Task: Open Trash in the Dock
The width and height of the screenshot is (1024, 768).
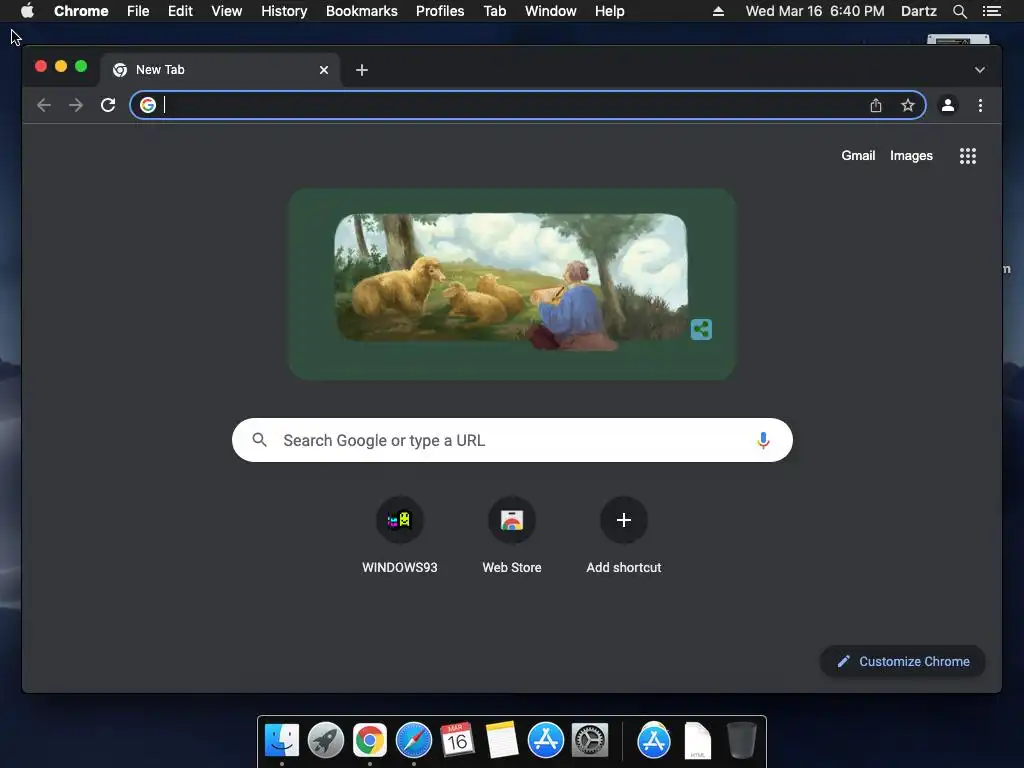Action: click(741, 741)
